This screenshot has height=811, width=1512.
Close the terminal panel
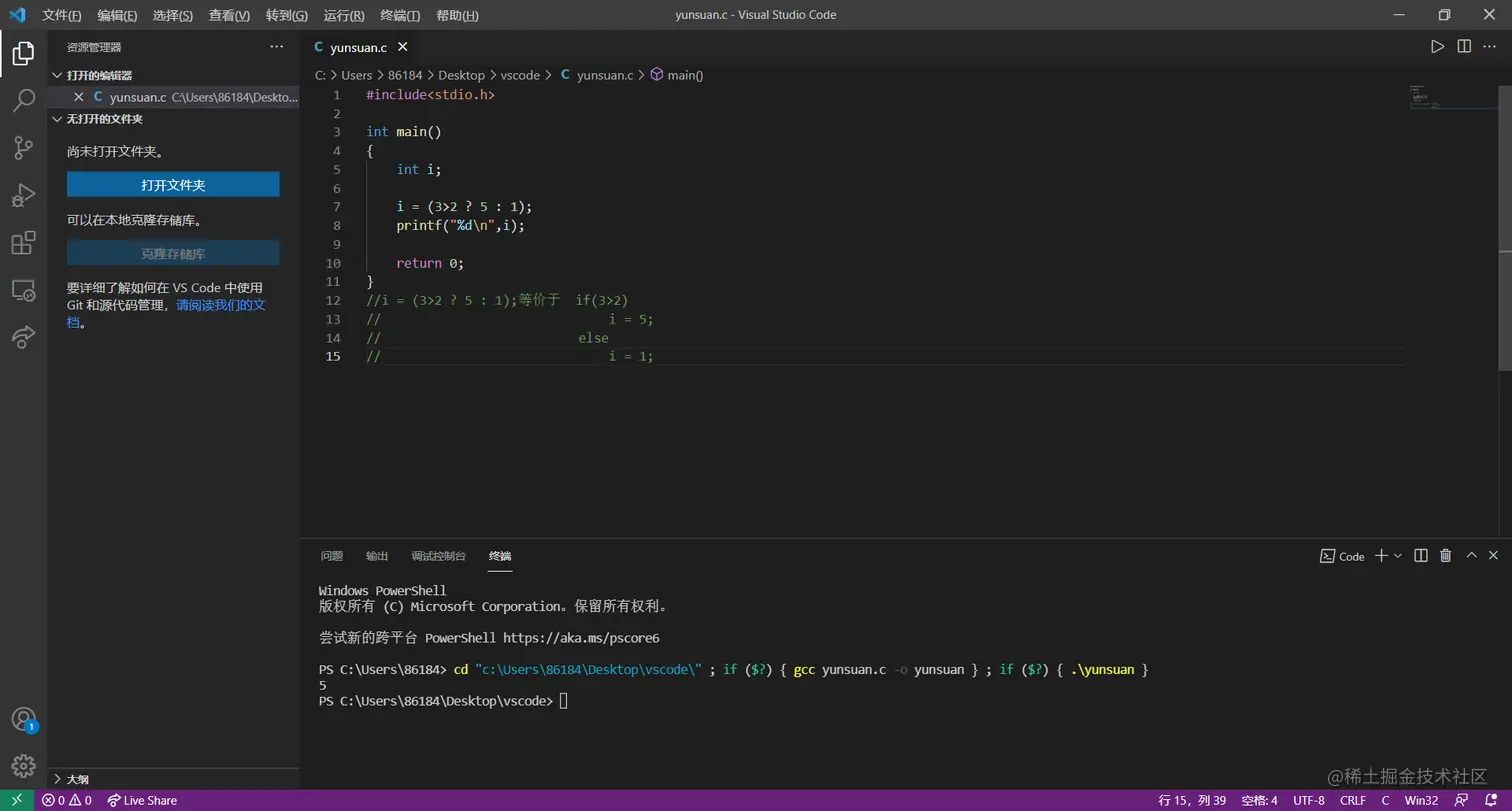pyautogui.click(x=1493, y=555)
